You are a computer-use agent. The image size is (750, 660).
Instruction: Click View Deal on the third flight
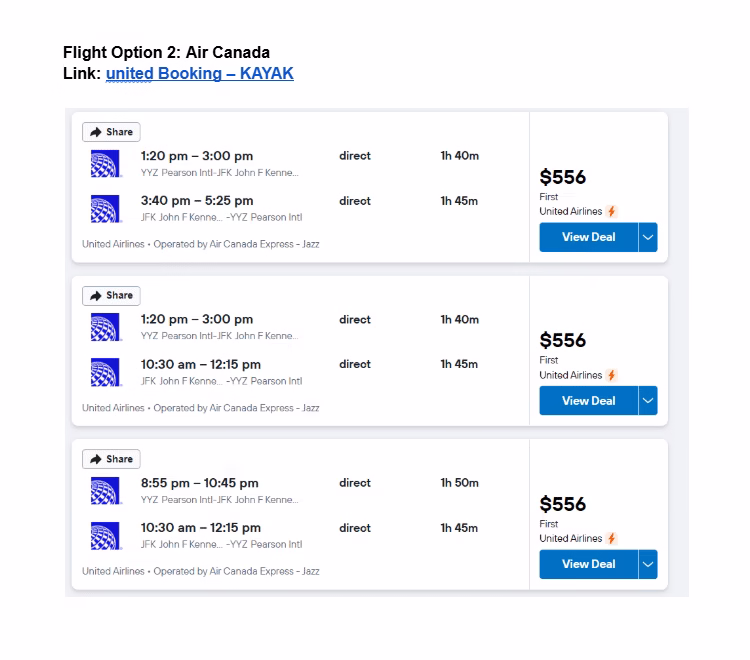pos(589,564)
